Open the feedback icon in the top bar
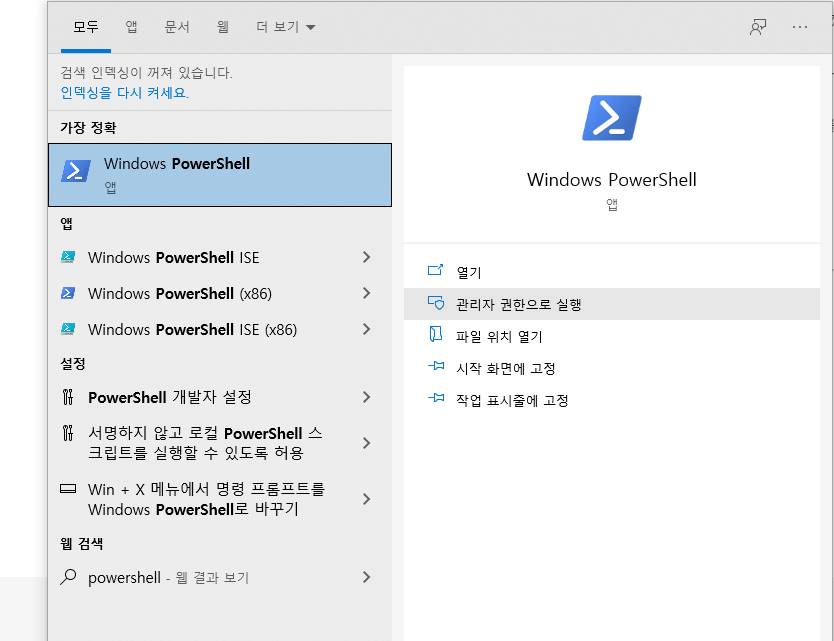This screenshot has width=834, height=641. coord(758,27)
